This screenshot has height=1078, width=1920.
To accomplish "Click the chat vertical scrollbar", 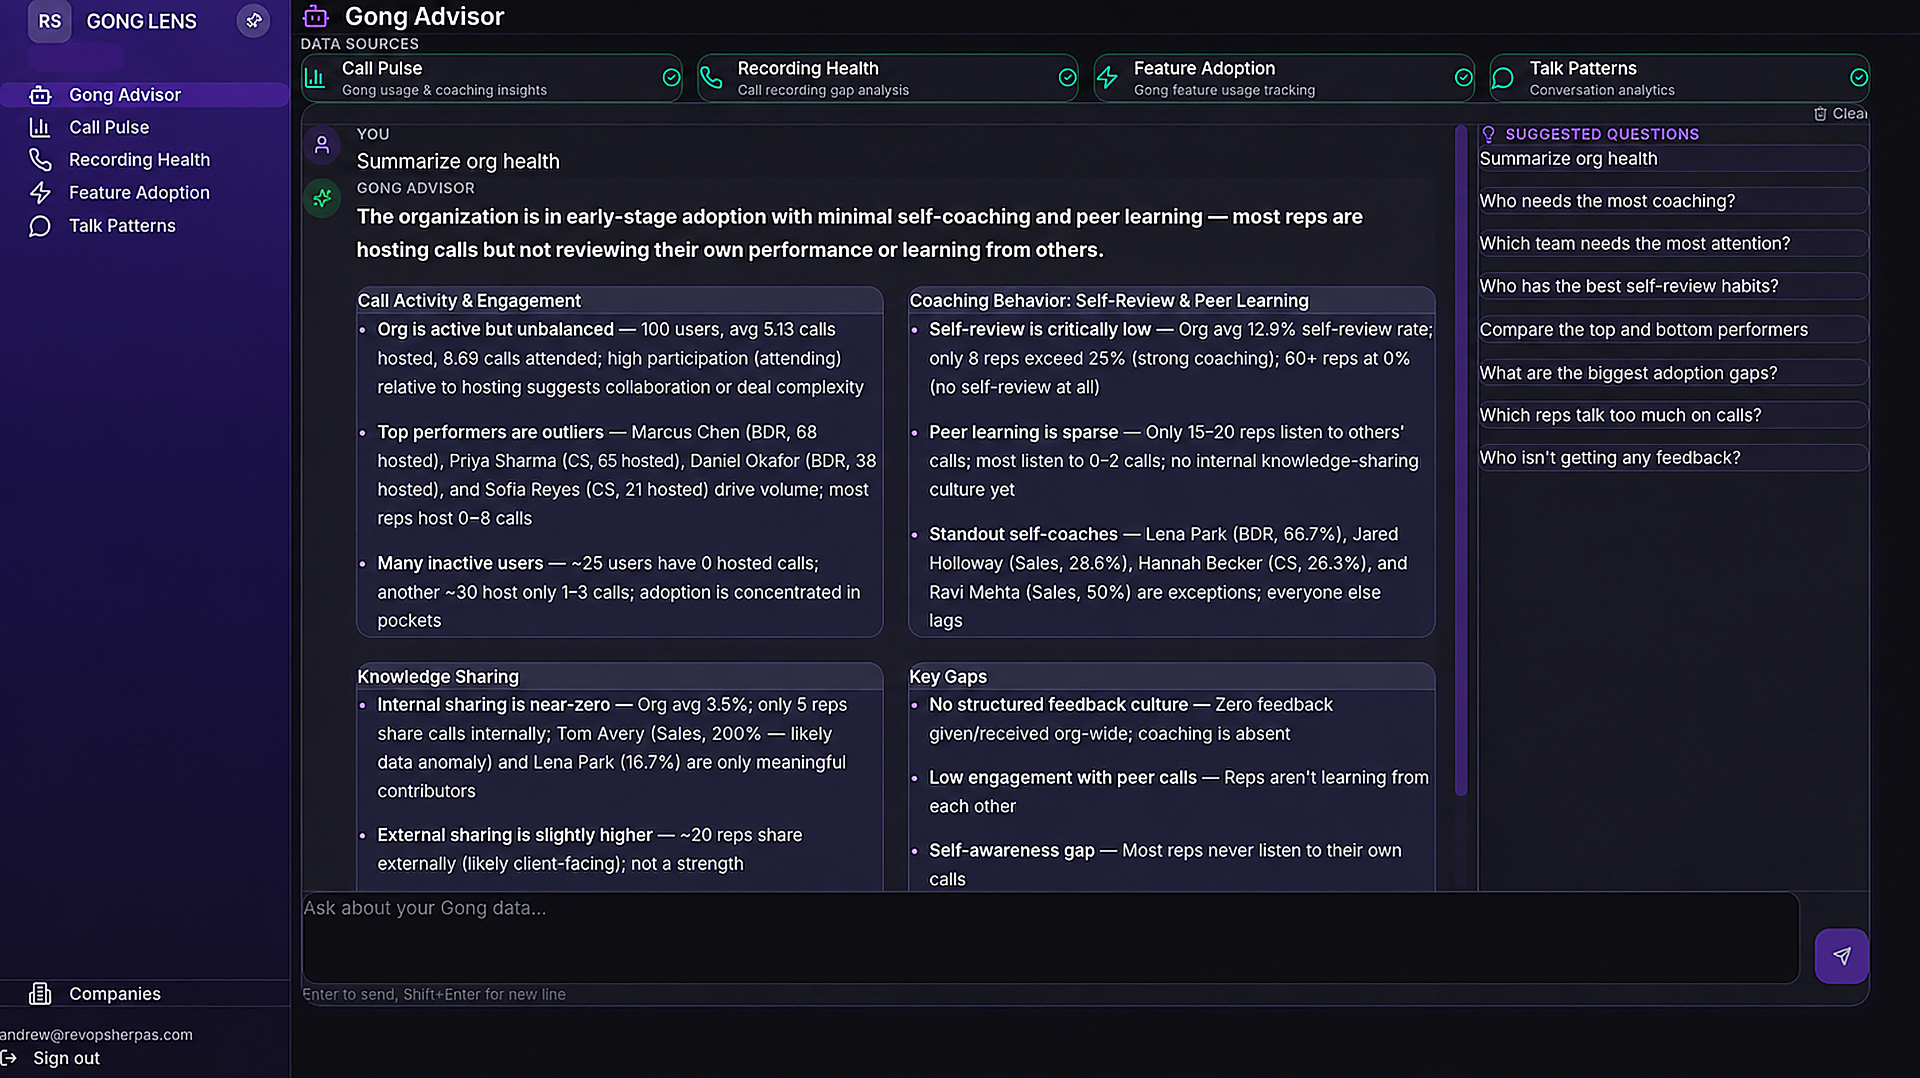I will point(1461,460).
